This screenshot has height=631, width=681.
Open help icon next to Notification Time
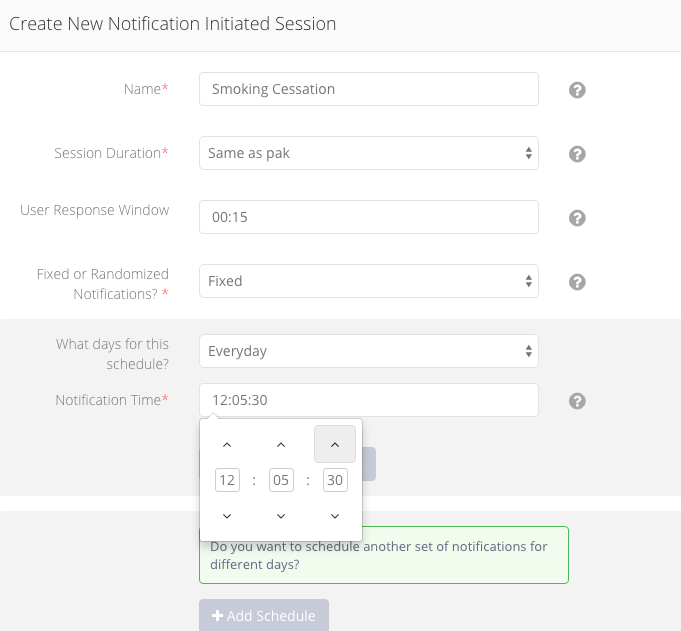(577, 401)
